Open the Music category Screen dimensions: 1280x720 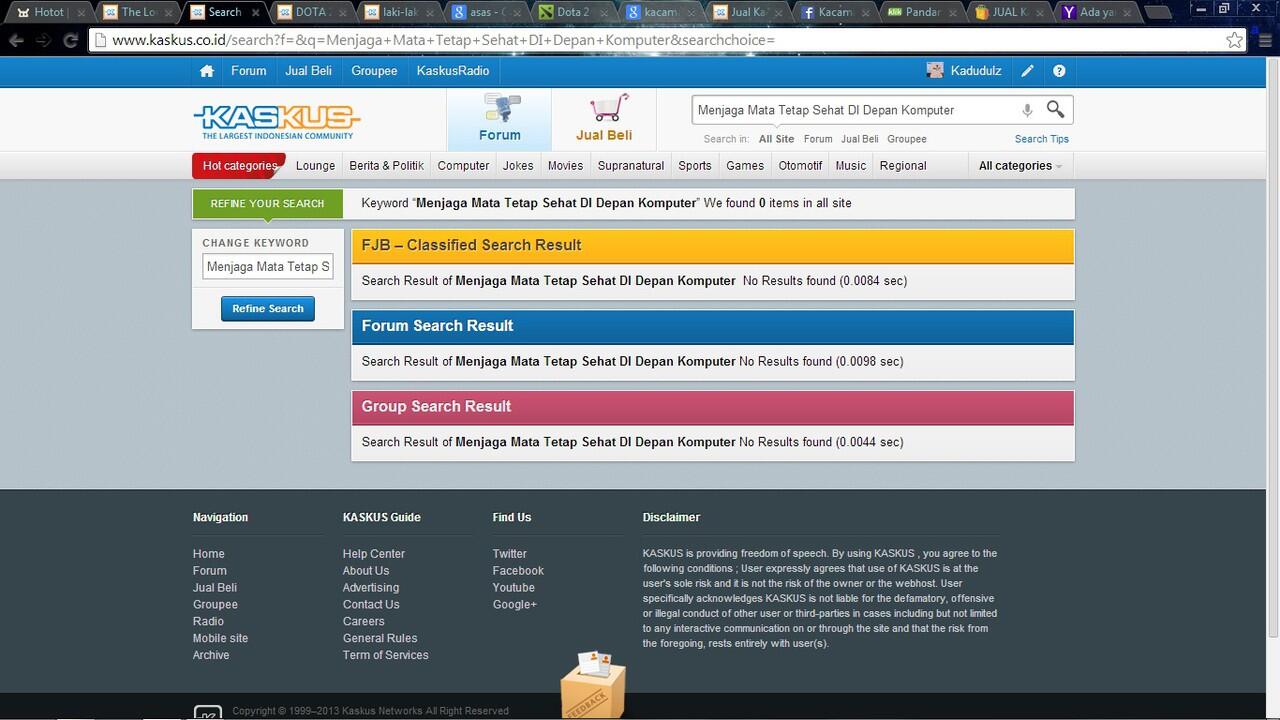click(x=851, y=166)
